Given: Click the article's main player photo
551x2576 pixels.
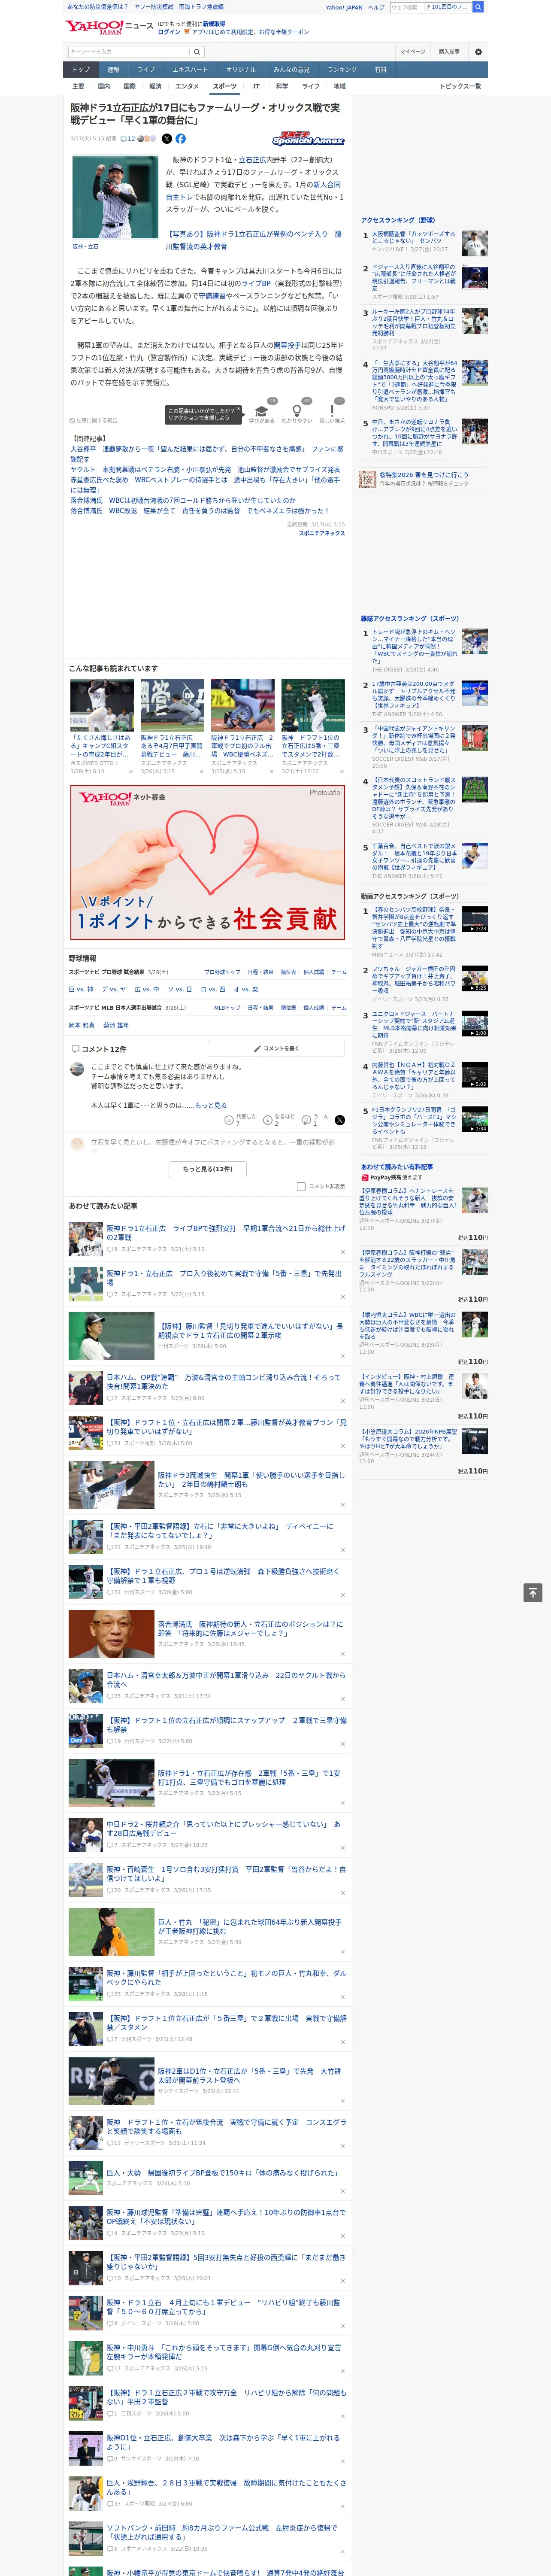Looking at the screenshot, I should (115, 197).
